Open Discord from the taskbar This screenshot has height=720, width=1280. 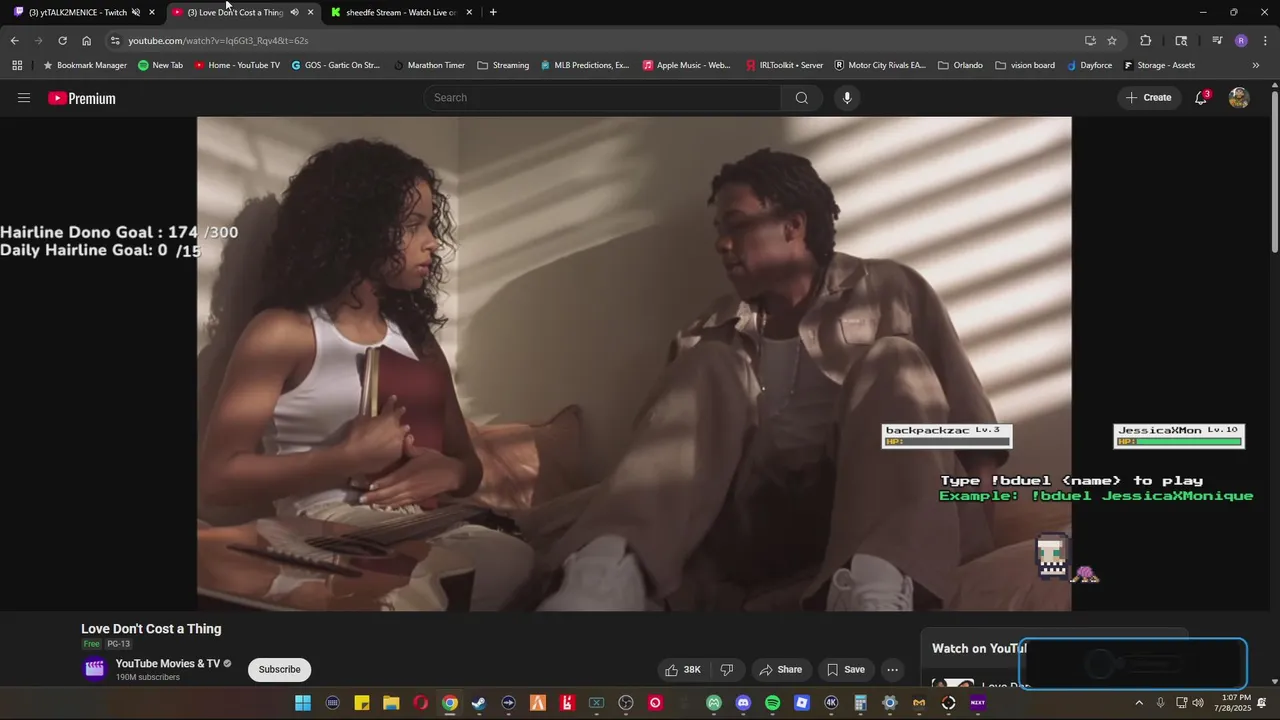(x=743, y=703)
